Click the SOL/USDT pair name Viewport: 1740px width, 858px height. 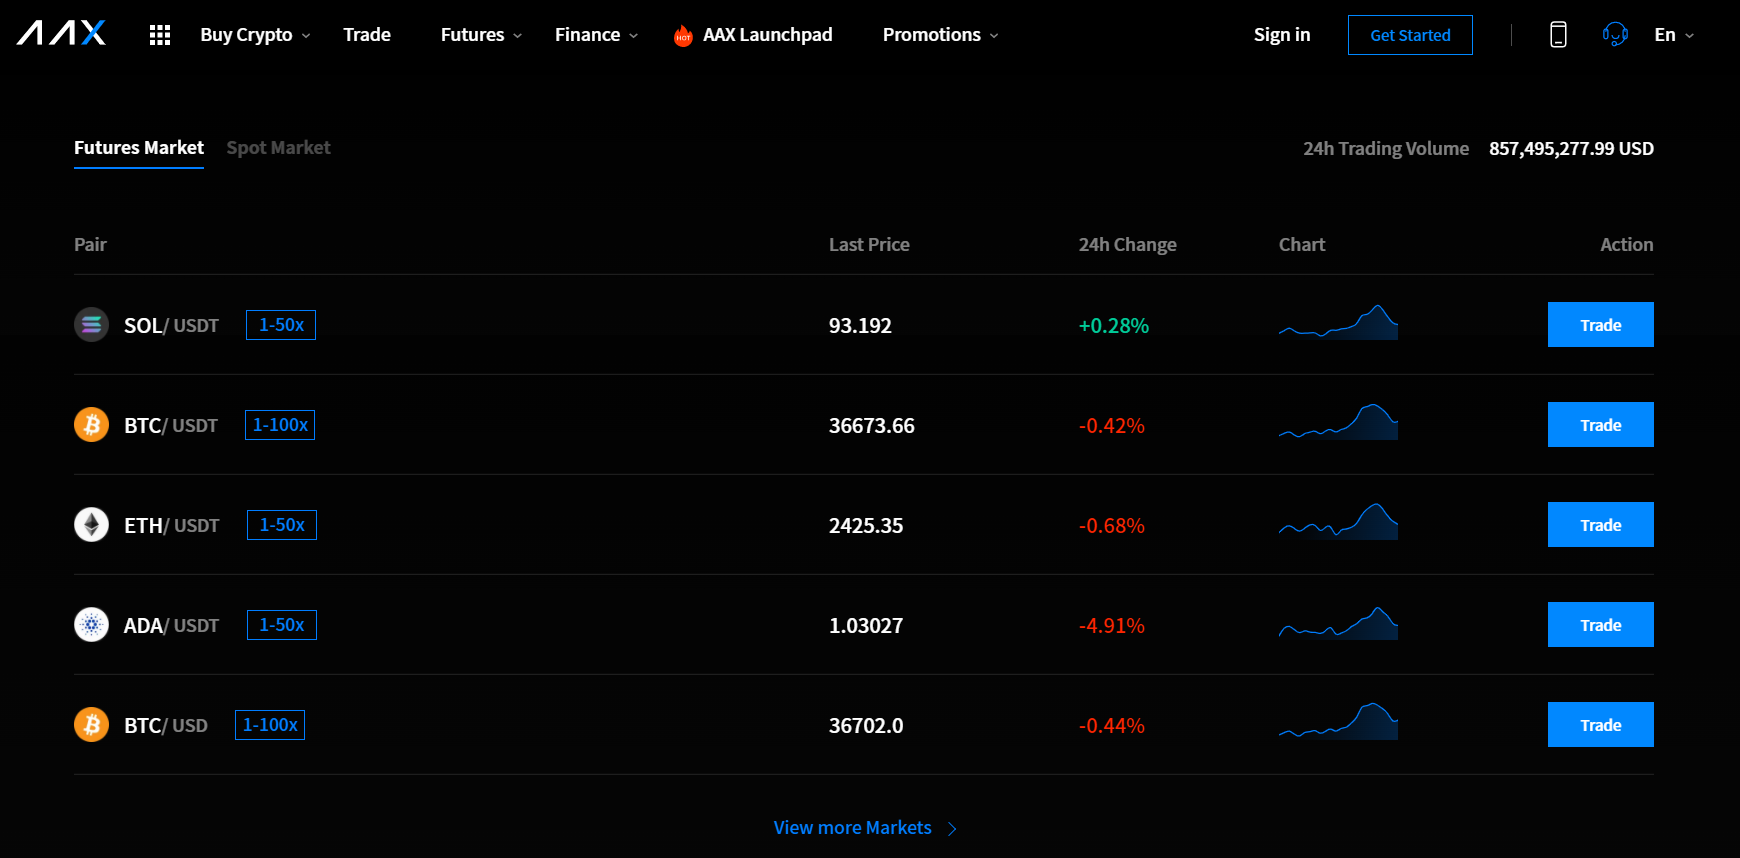(x=171, y=326)
